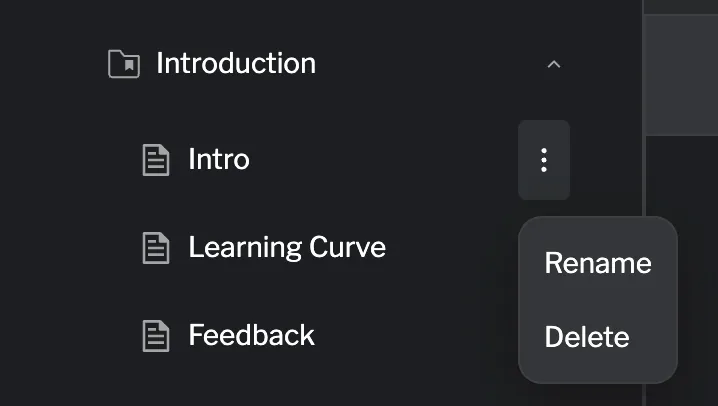
Task: Click blank space between Introduction title and chevron
Action: 430,65
